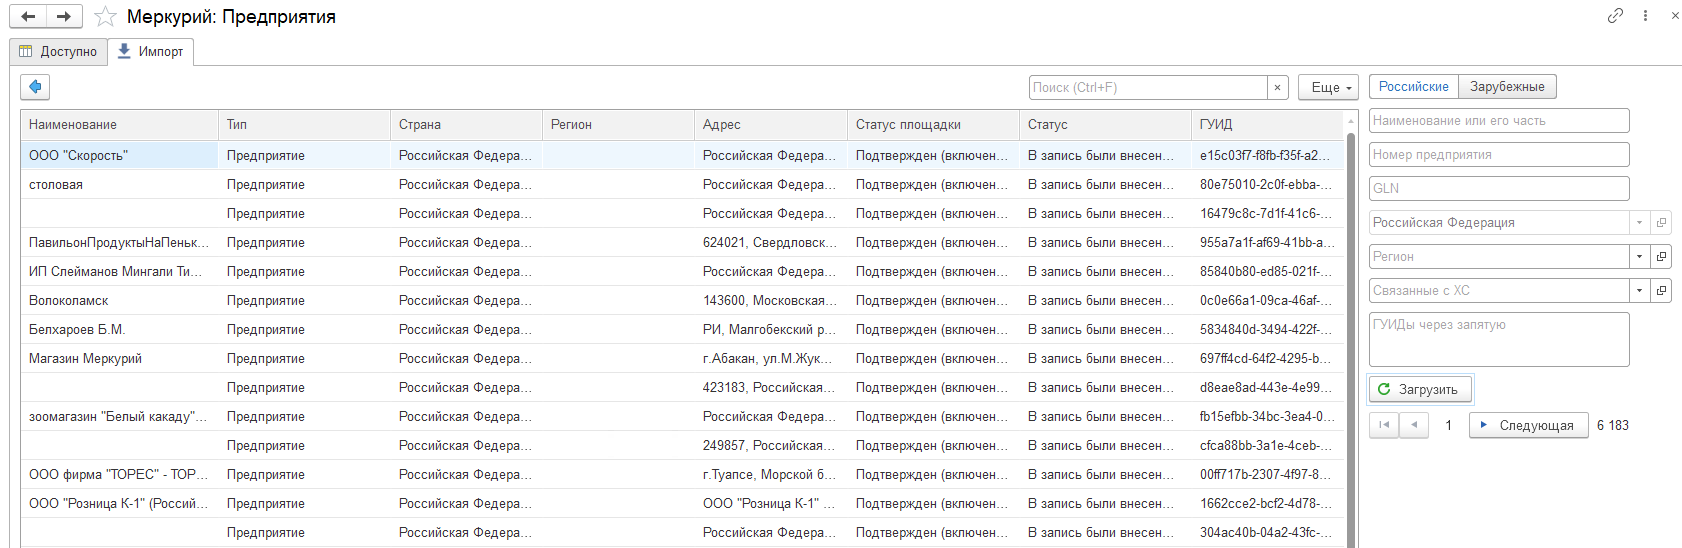The height and width of the screenshot is (548, 1682).
Task: Open the country field selection form icon
Action: tap(1661, 223)
